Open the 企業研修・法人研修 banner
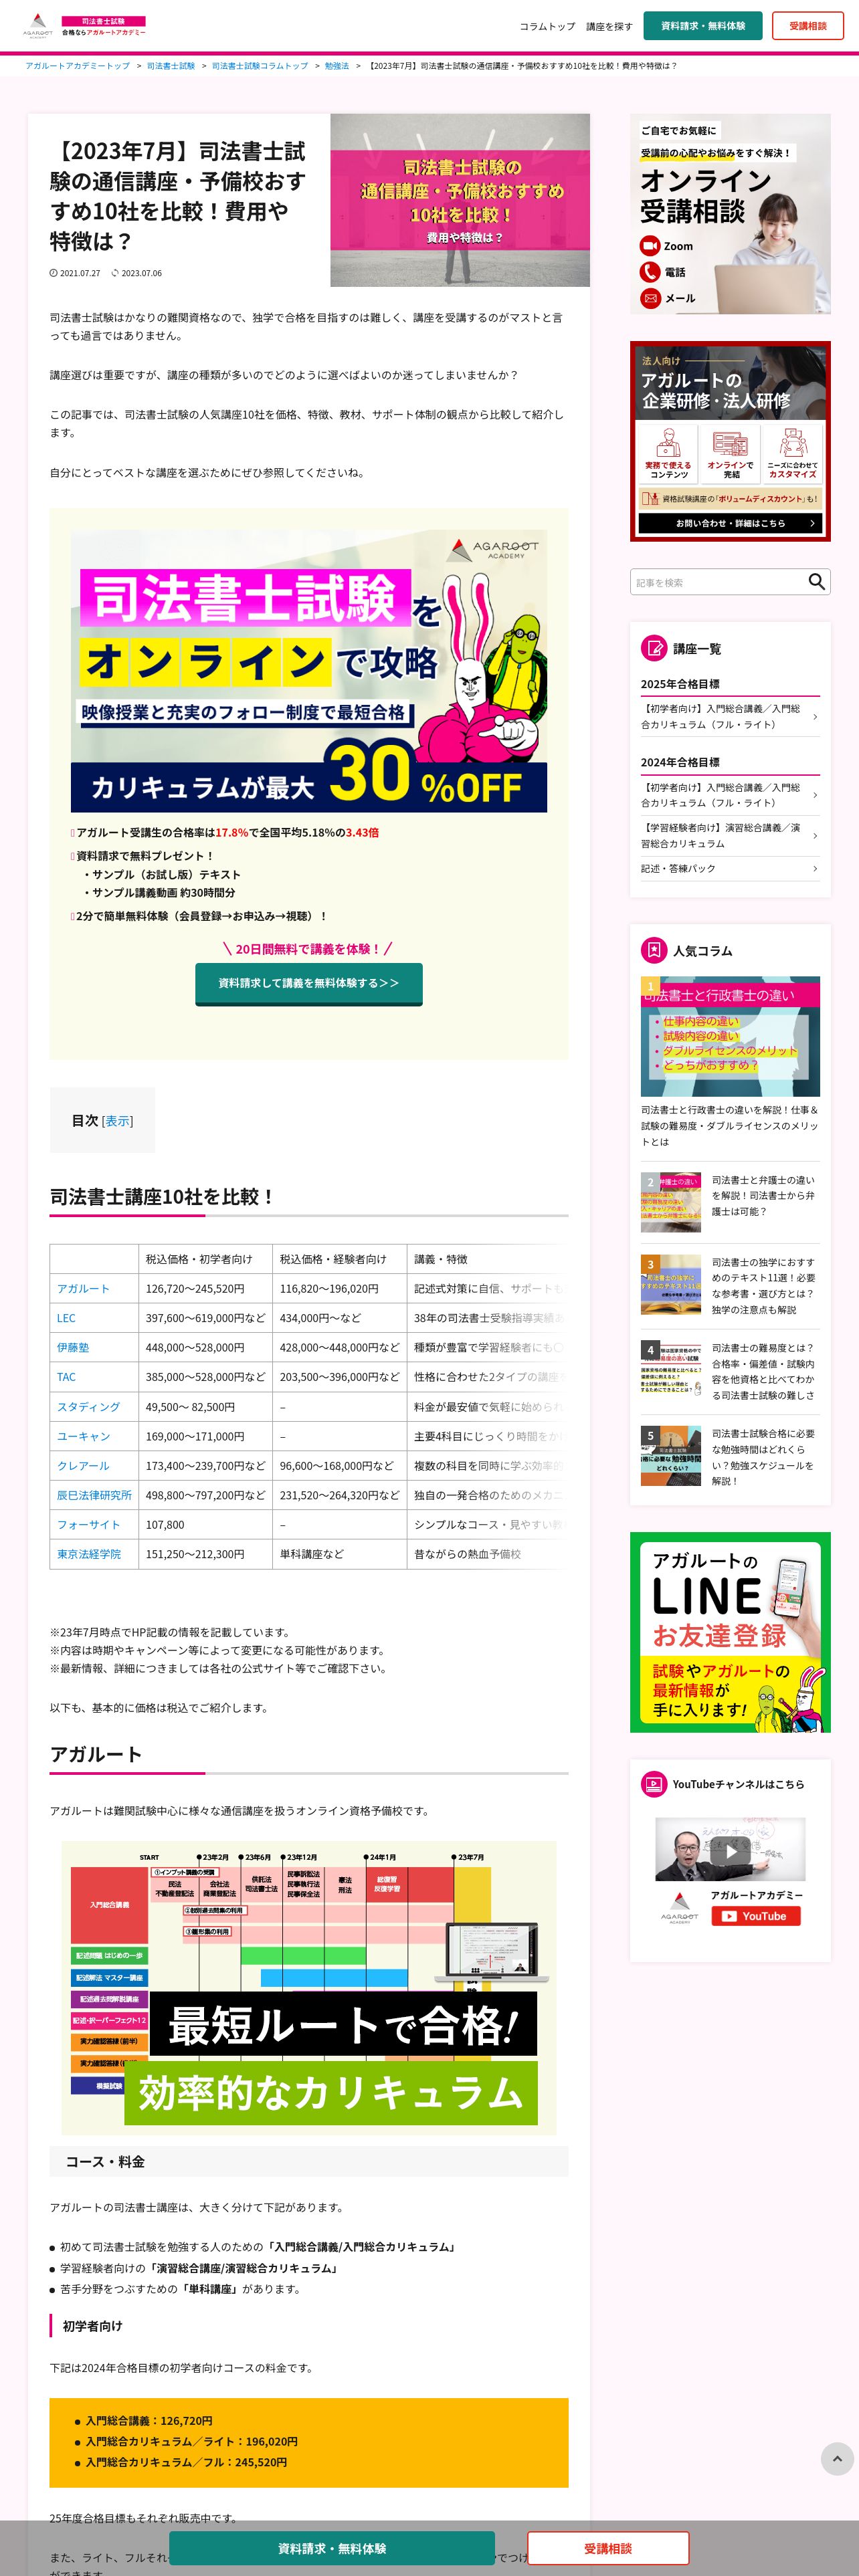859x2576 pixels. [x=730, y=441]
